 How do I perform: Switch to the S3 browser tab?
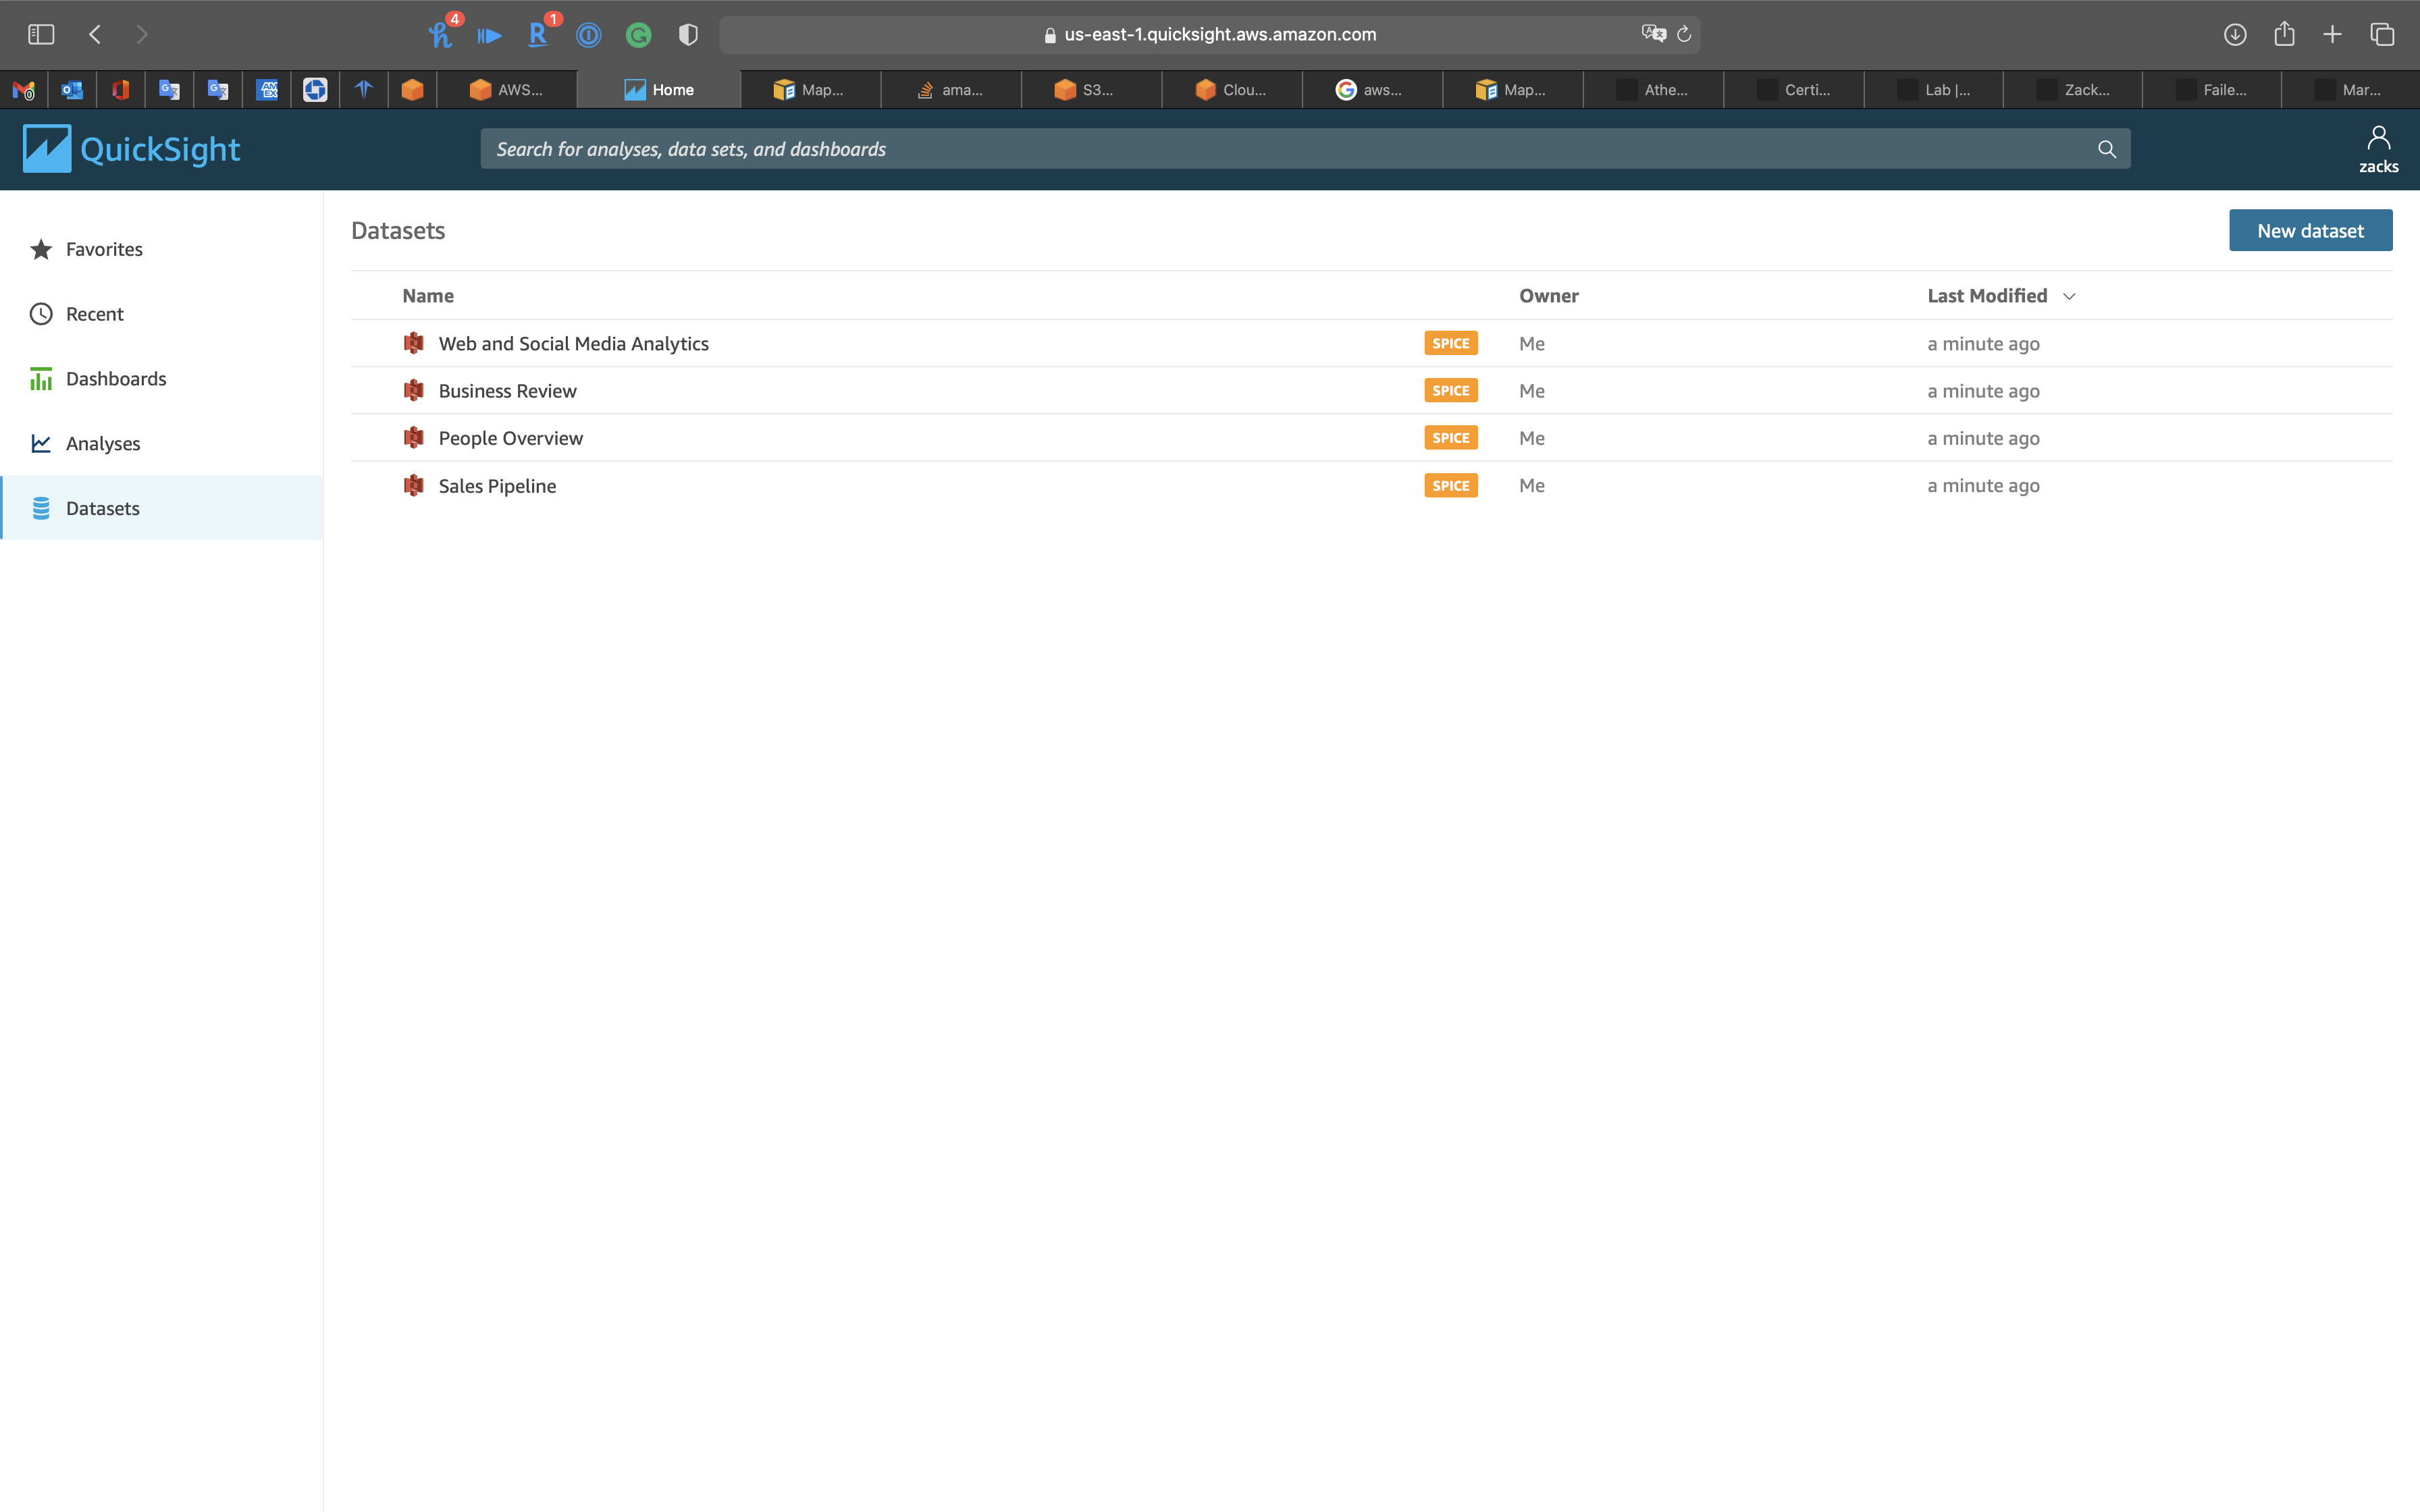1090,90
